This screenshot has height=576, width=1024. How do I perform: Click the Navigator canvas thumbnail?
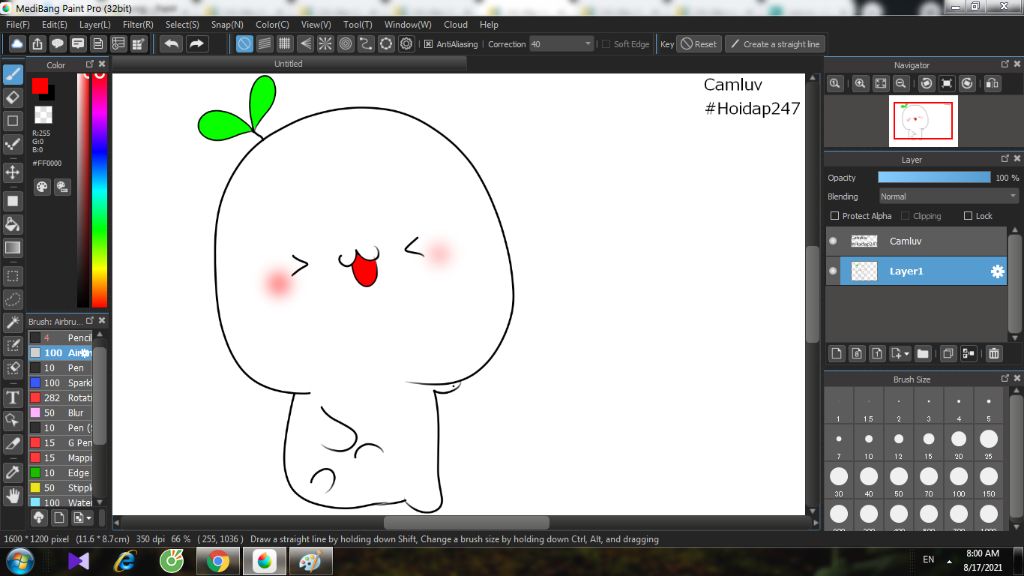[923, 121]
